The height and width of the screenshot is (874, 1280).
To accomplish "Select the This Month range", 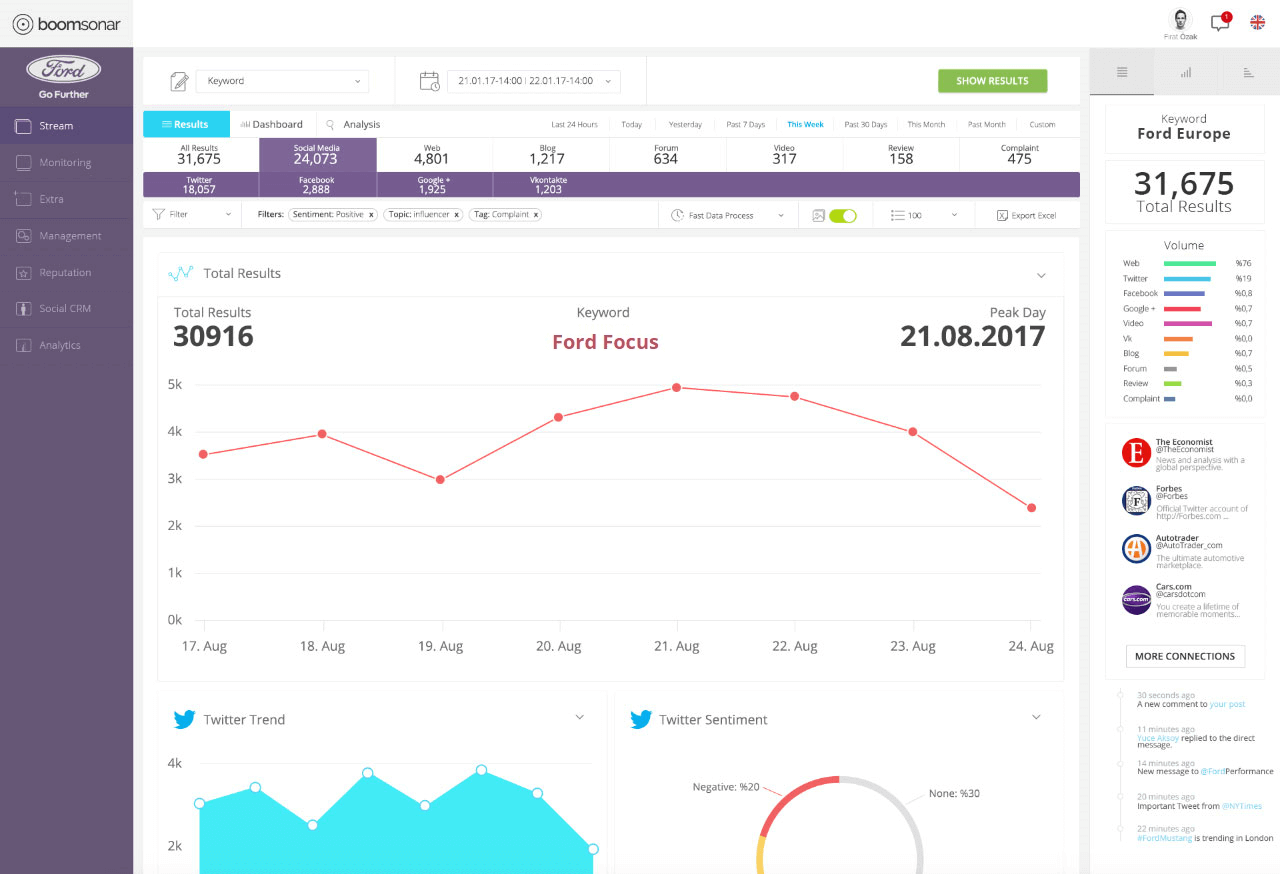I will coord(926,125).
